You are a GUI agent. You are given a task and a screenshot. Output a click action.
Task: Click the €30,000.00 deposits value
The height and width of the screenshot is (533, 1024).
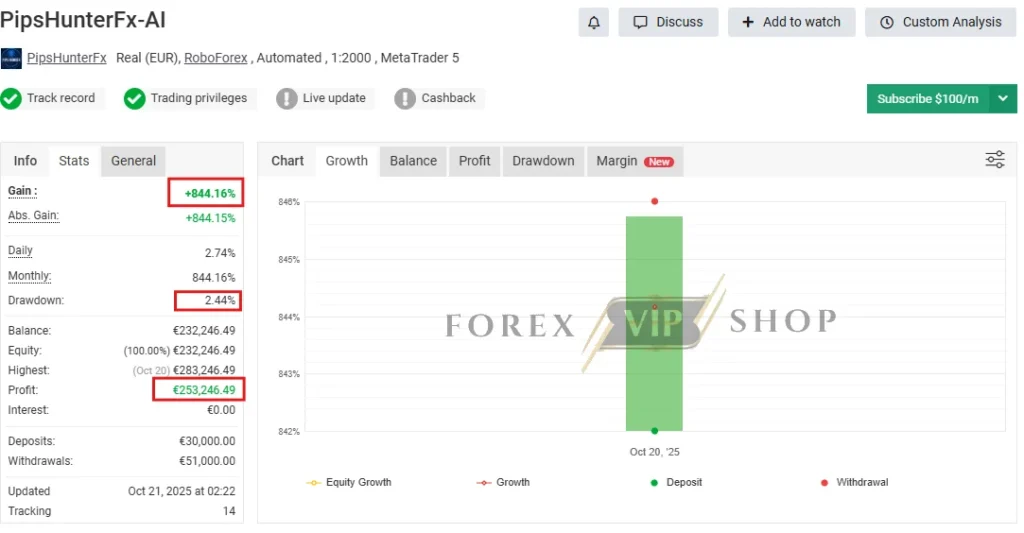point(207,441)
